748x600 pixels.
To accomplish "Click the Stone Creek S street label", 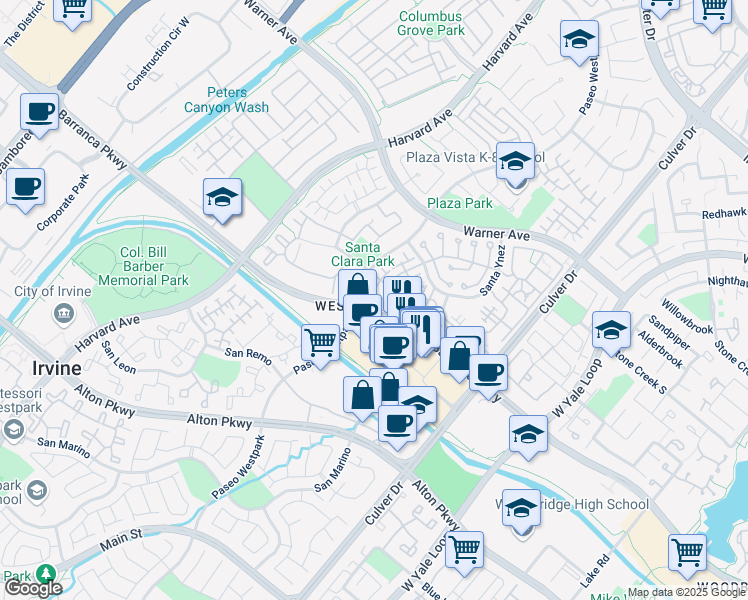I will [x=642, y=374].
